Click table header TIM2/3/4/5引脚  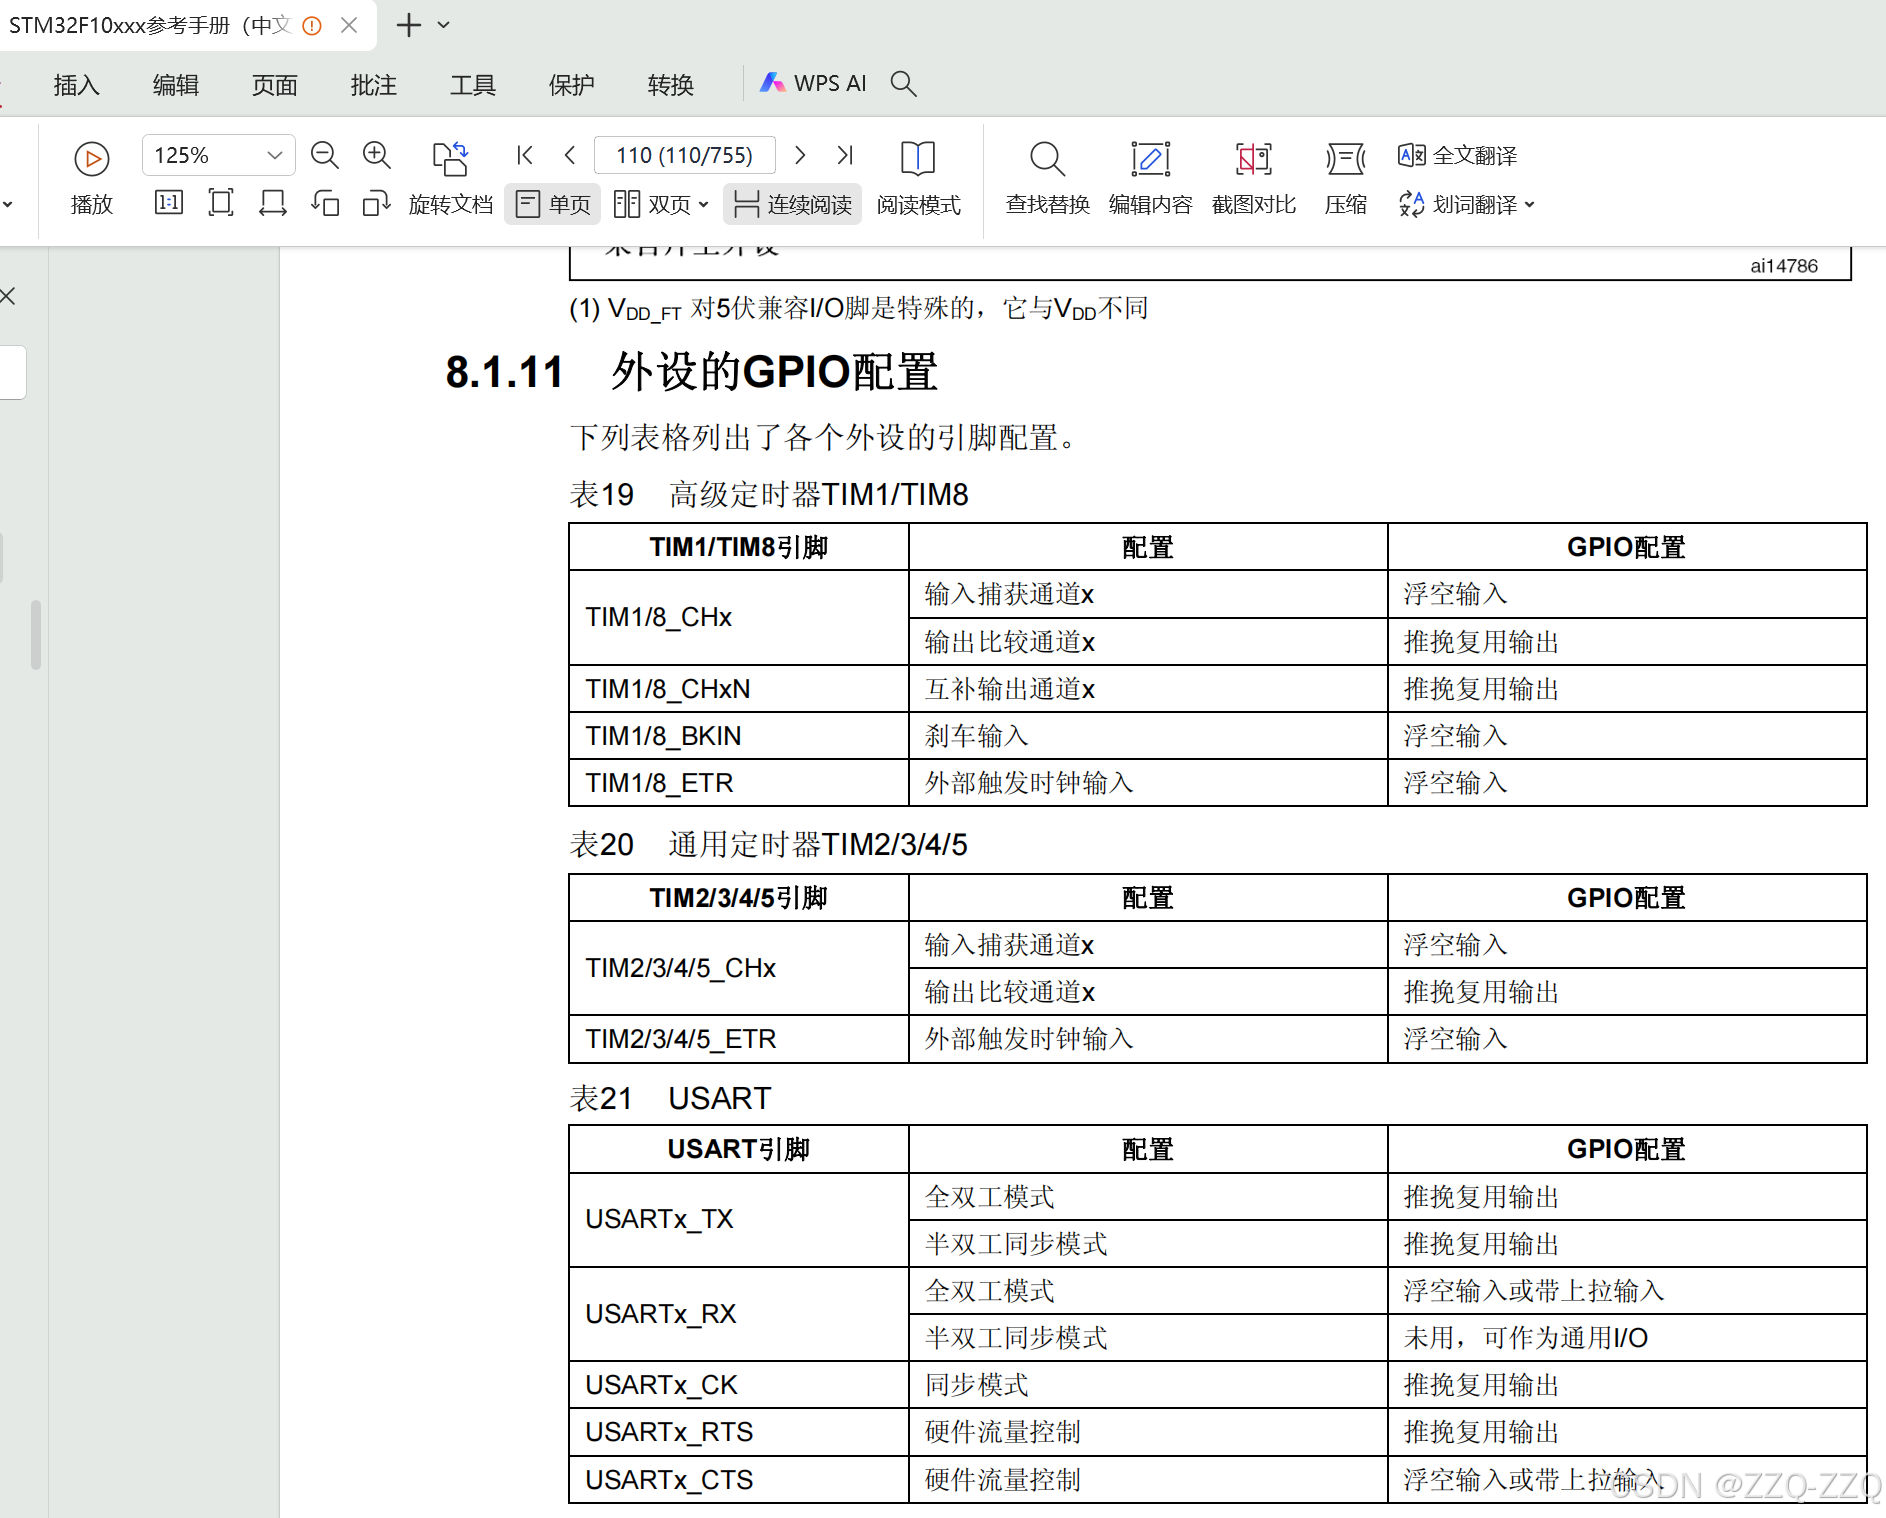click(739, 898)
